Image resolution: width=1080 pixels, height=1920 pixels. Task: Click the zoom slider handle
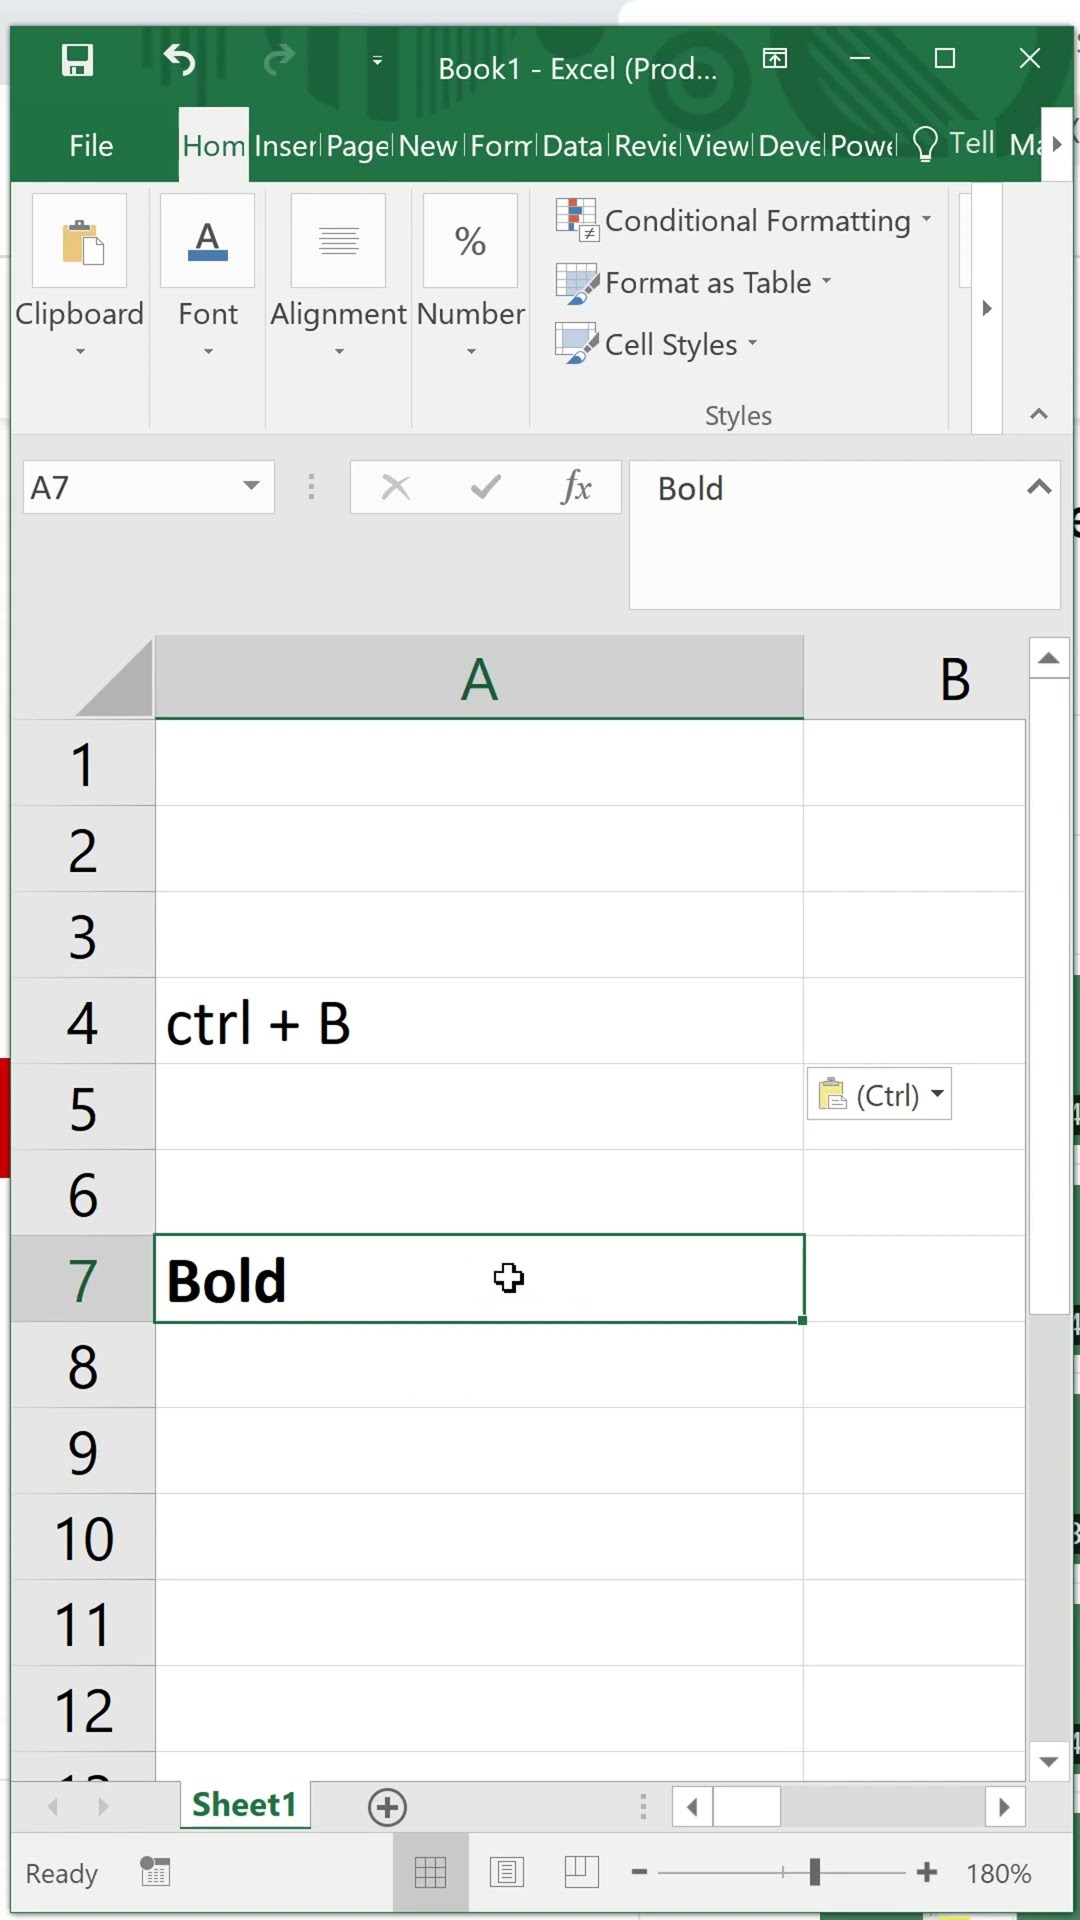point(815,1872)
